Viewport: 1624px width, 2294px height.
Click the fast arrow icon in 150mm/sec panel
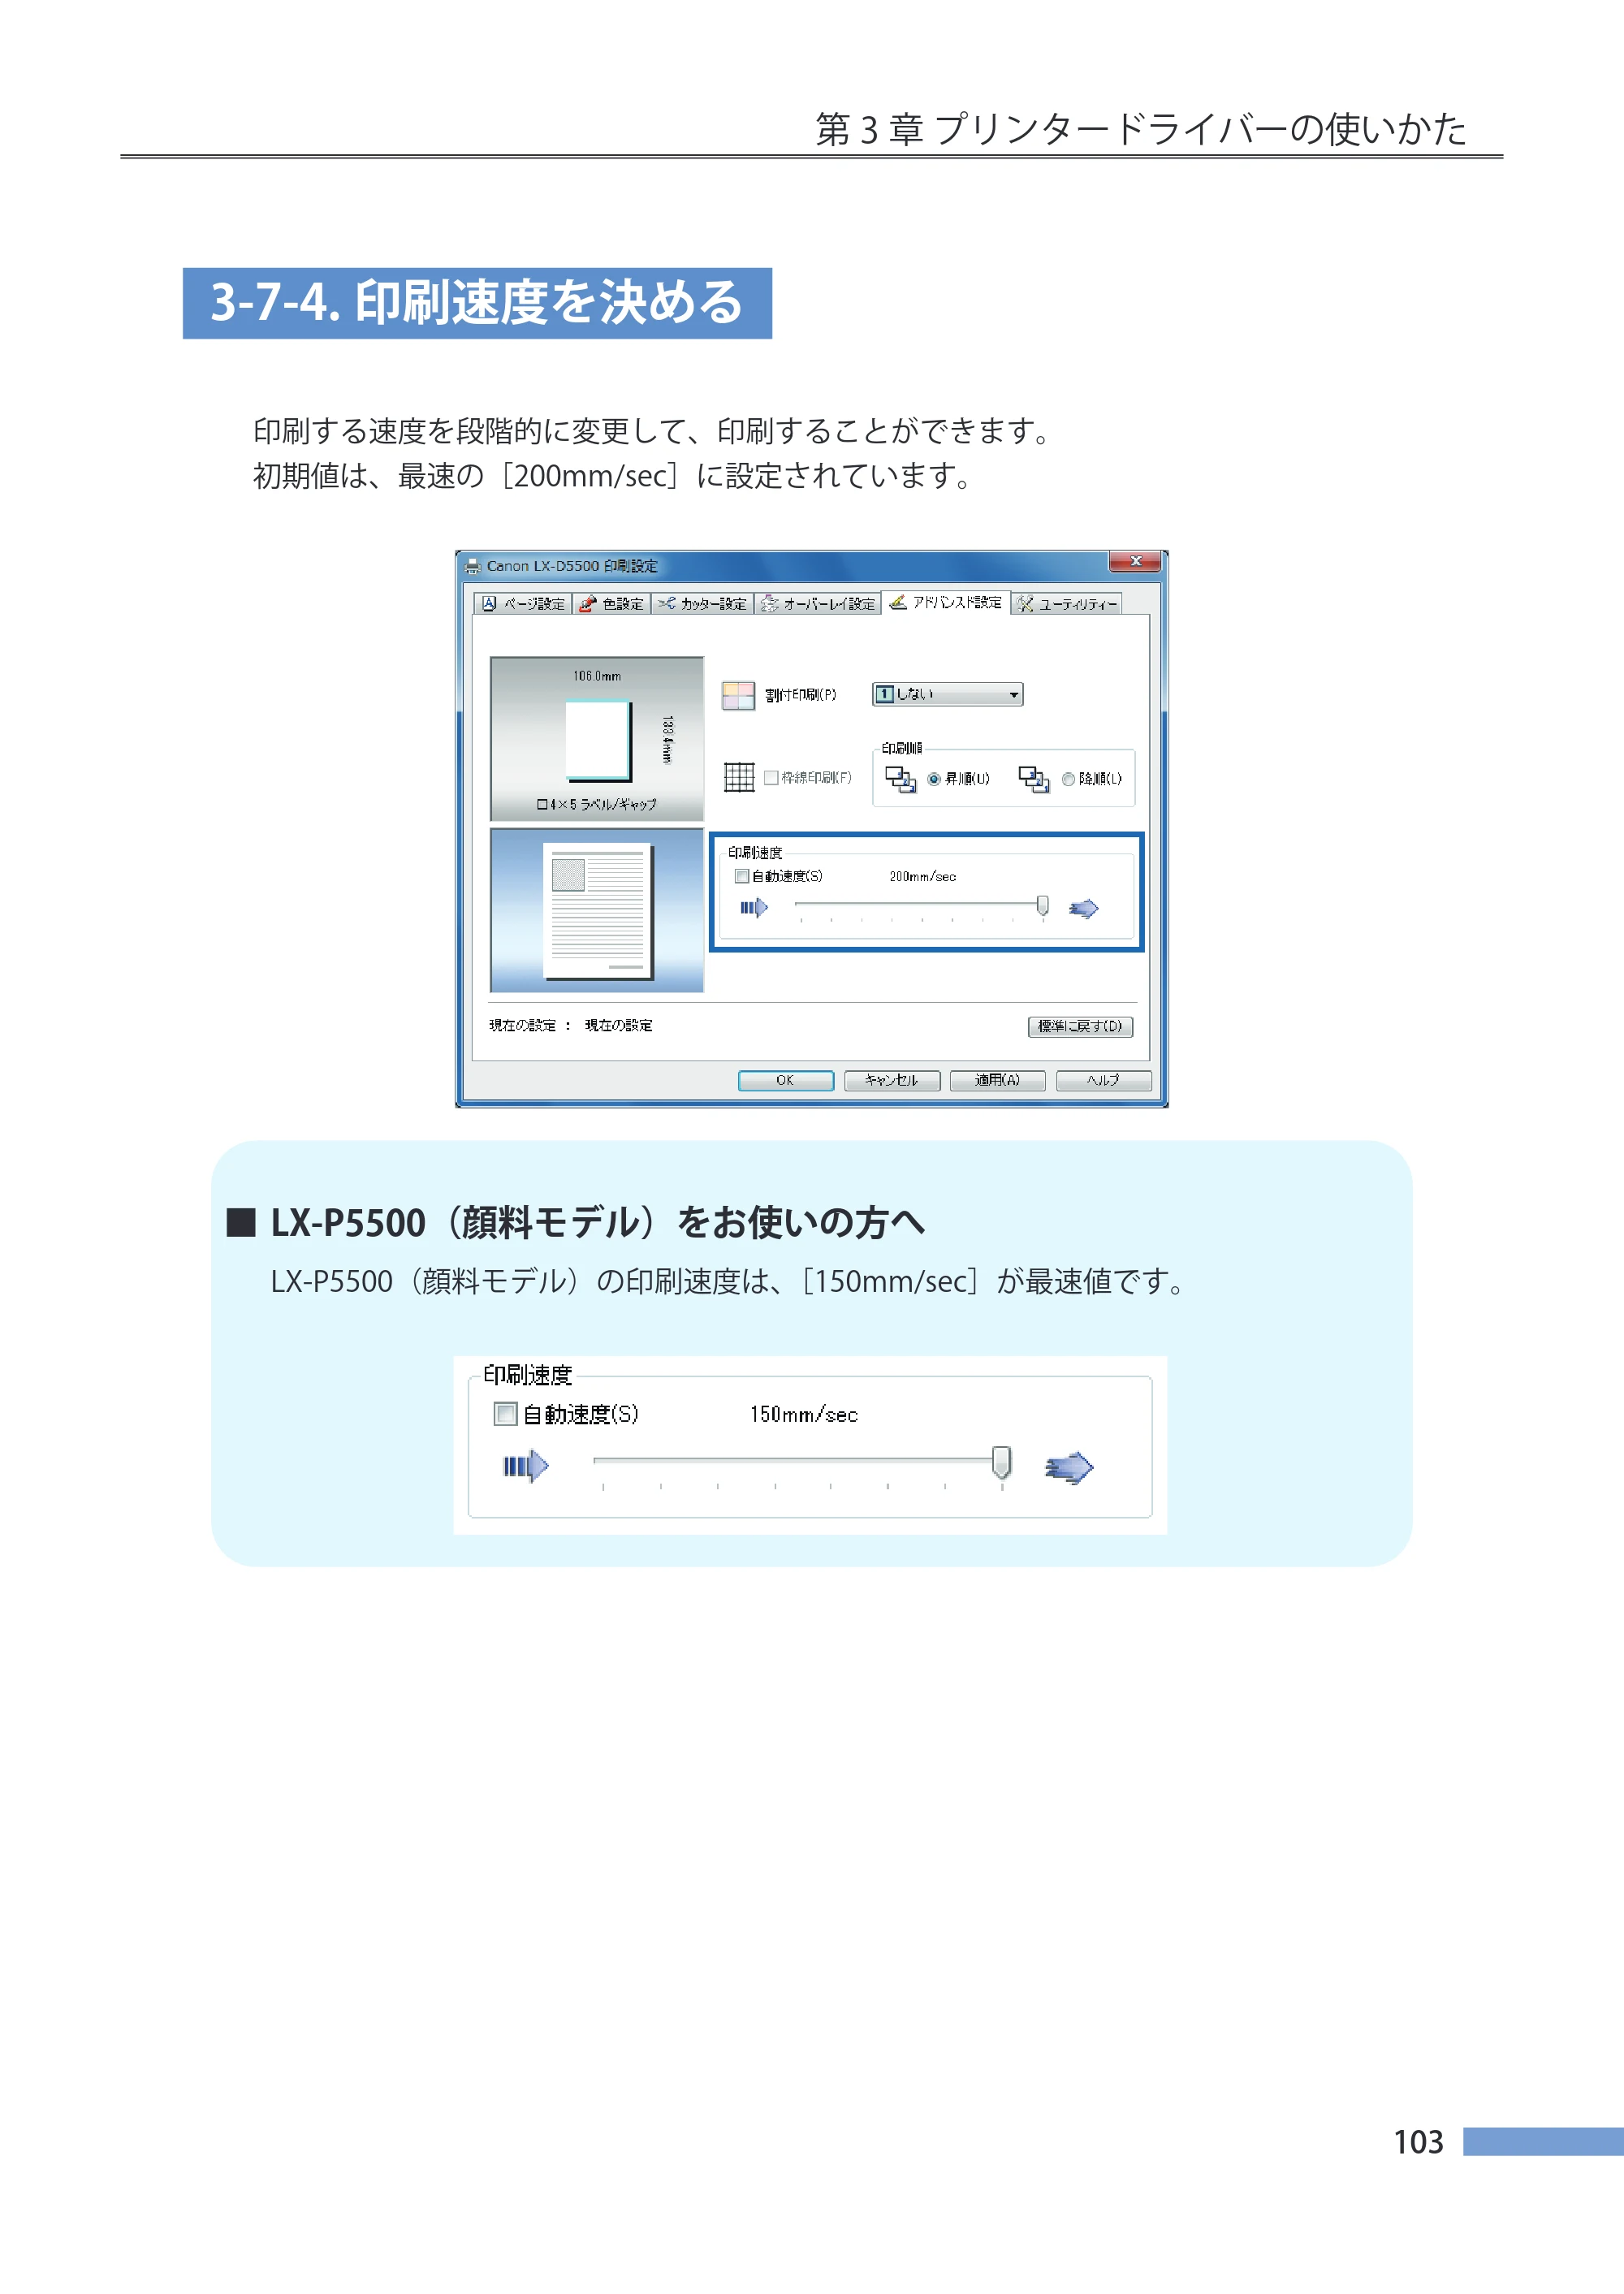click(x=1069, y=1467)
